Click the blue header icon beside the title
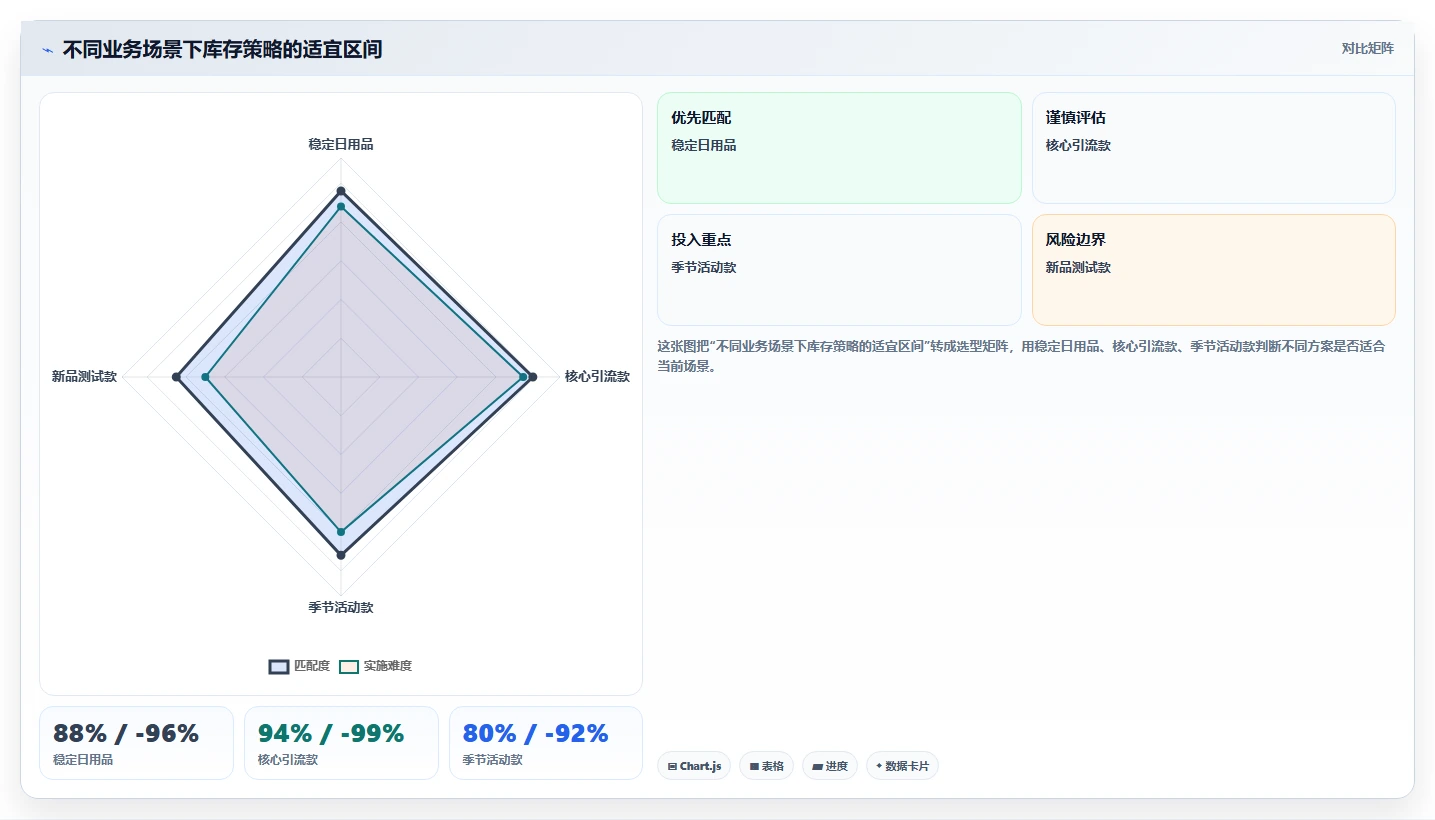This screenshot has height=820, width=1435. 48,50
